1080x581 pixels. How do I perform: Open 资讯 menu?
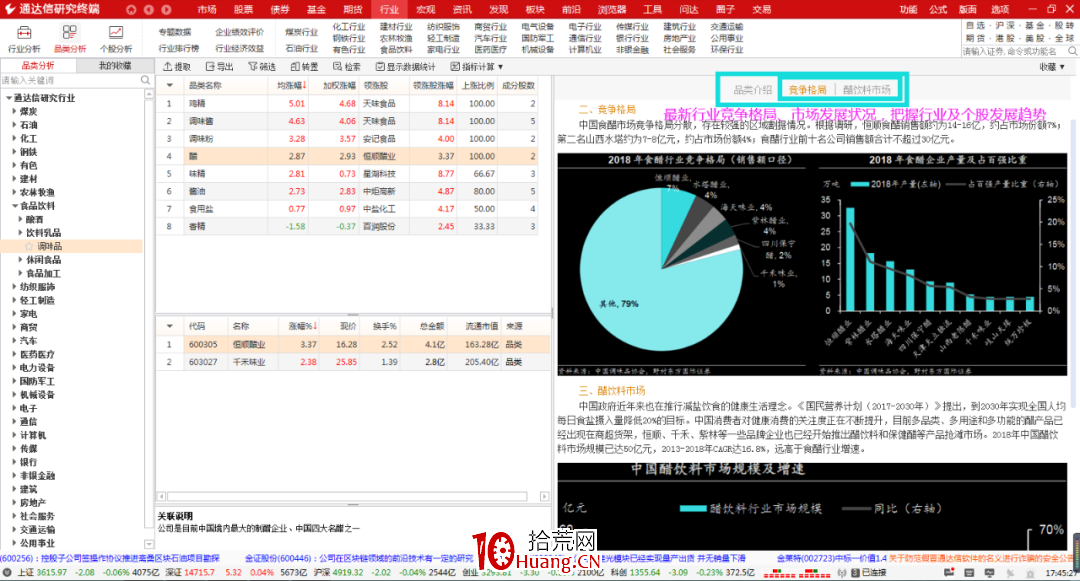point(462,10)
